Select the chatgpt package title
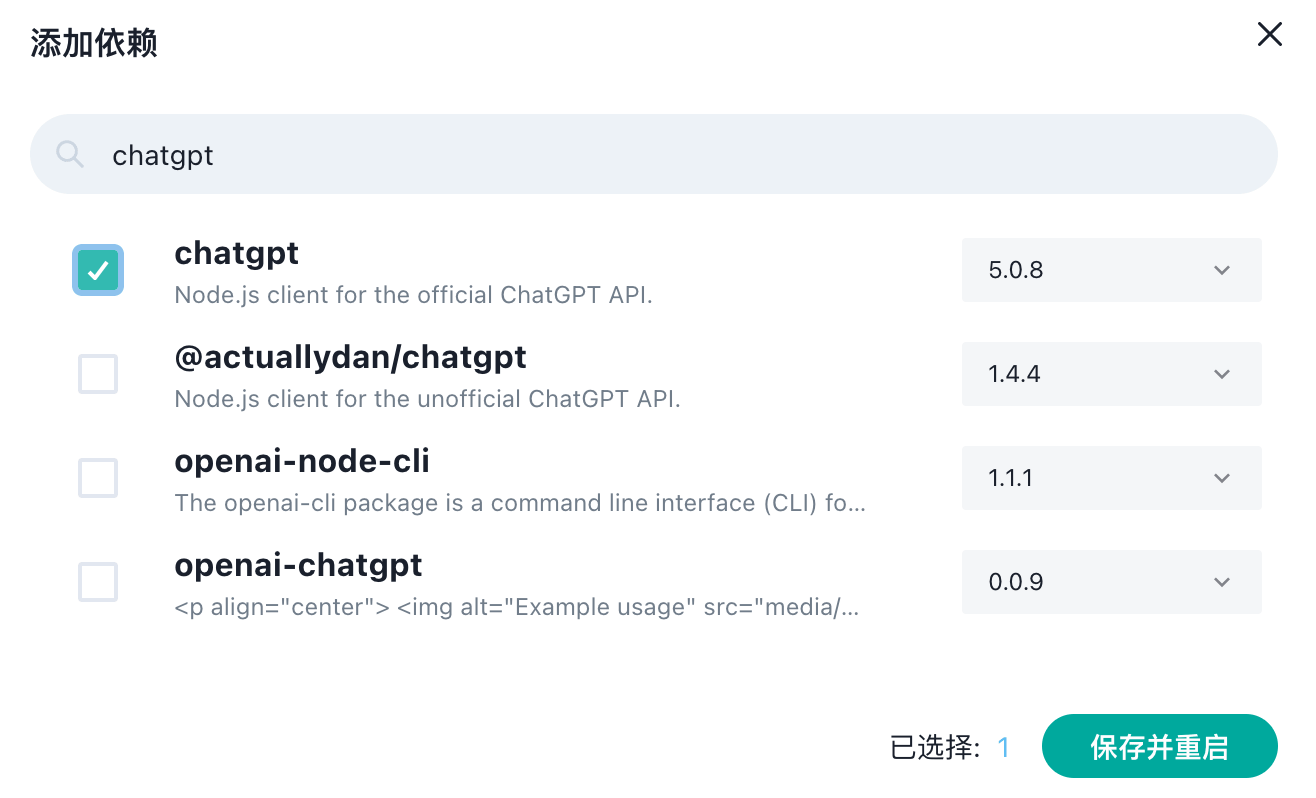The image size is (1316, 798). click(237, 254)
